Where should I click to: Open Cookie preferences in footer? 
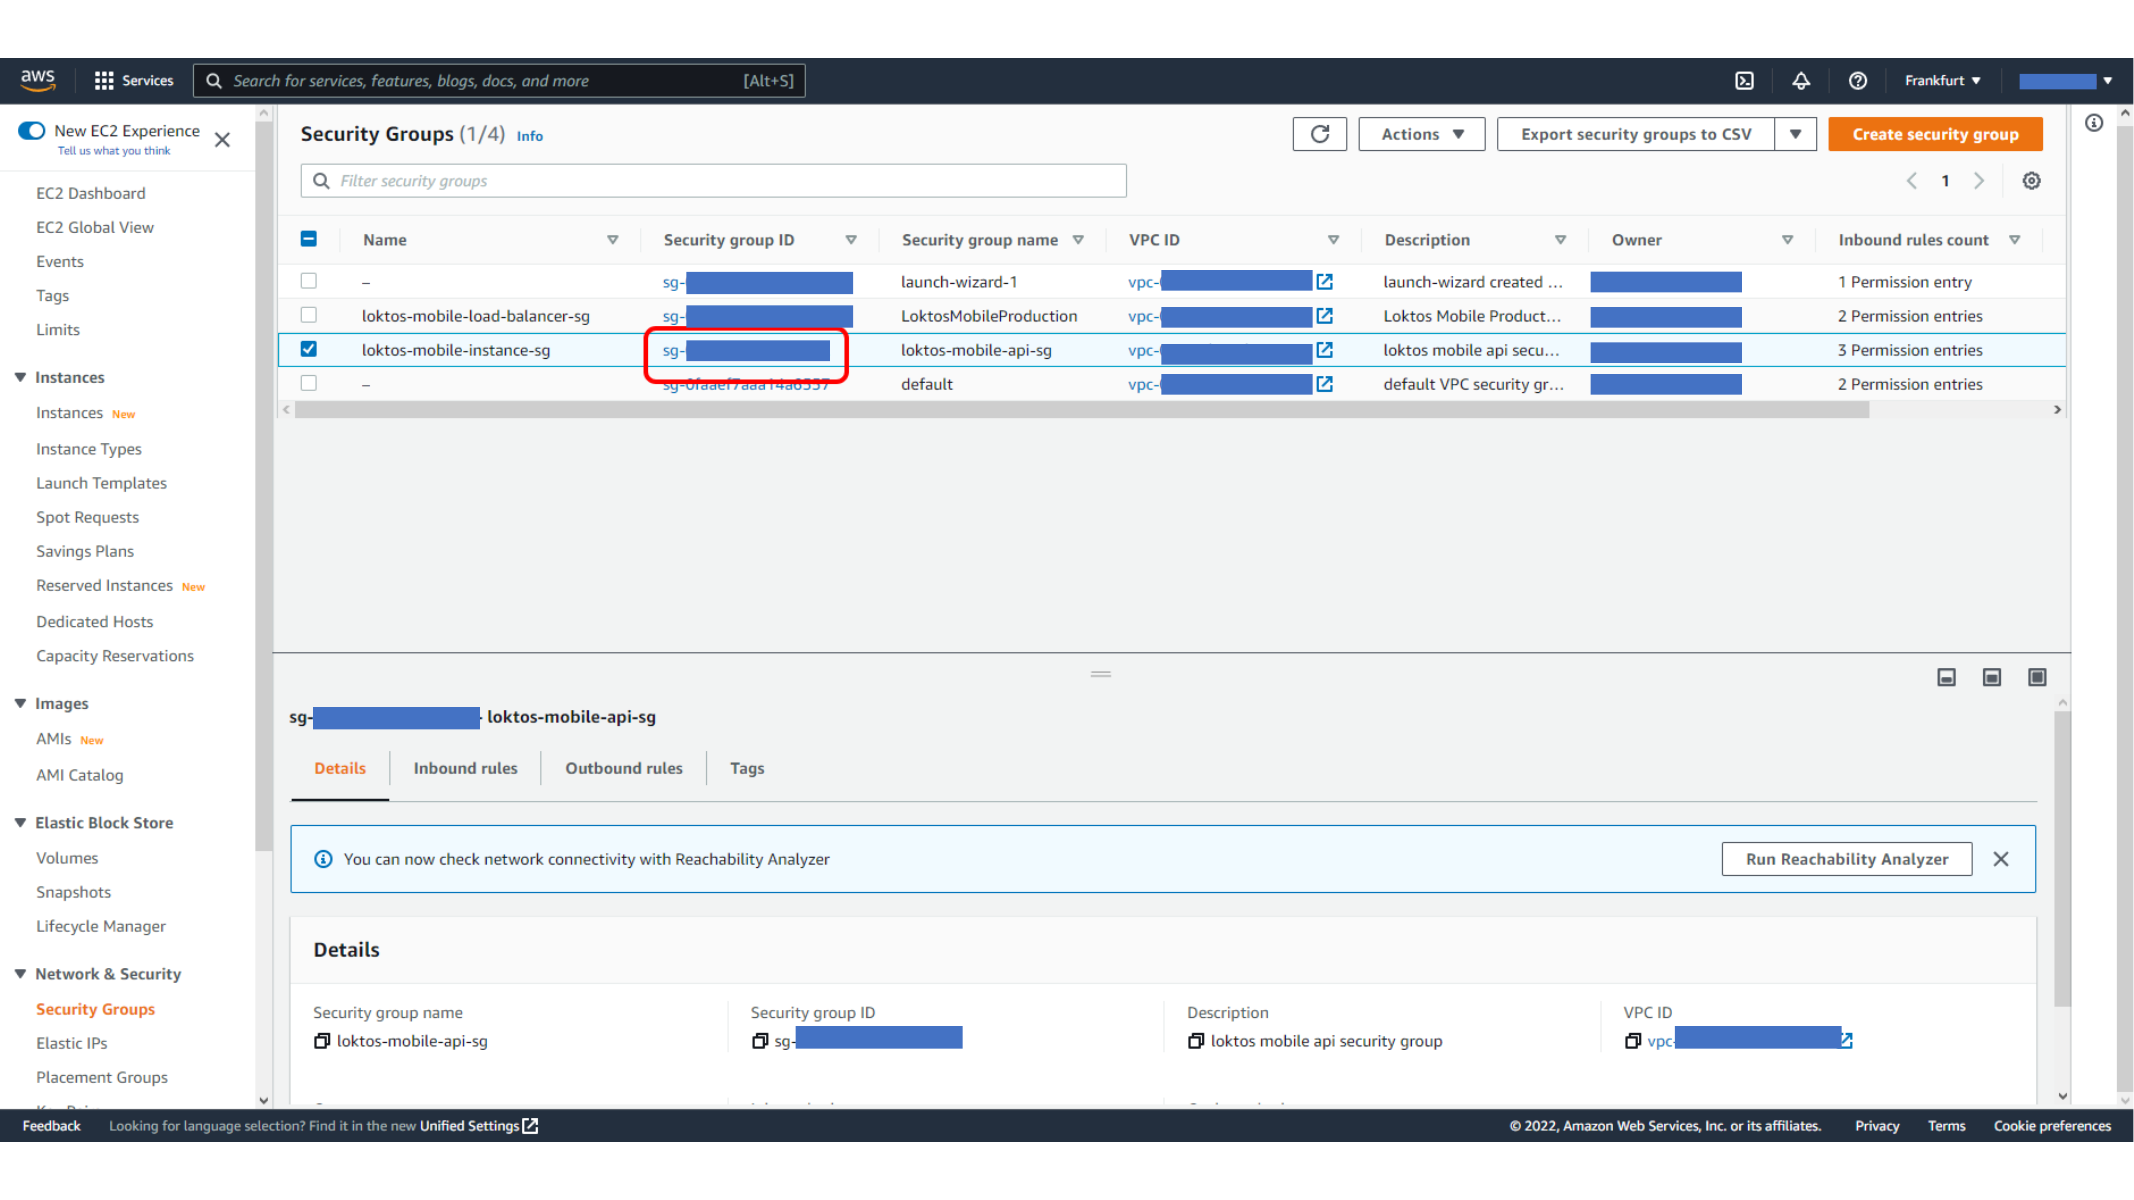click(2052, 1126)
